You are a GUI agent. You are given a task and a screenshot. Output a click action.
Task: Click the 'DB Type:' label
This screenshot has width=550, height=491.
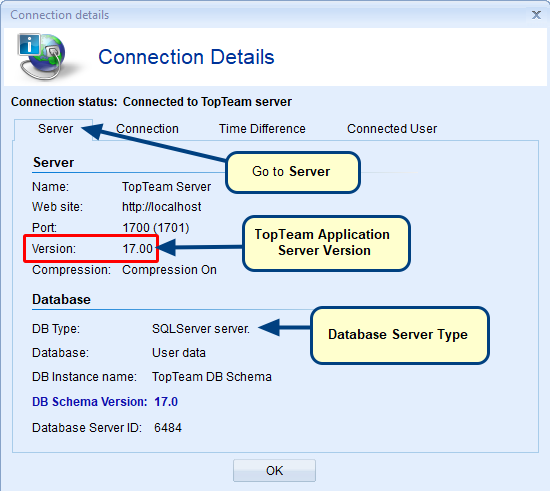point(56,329)
